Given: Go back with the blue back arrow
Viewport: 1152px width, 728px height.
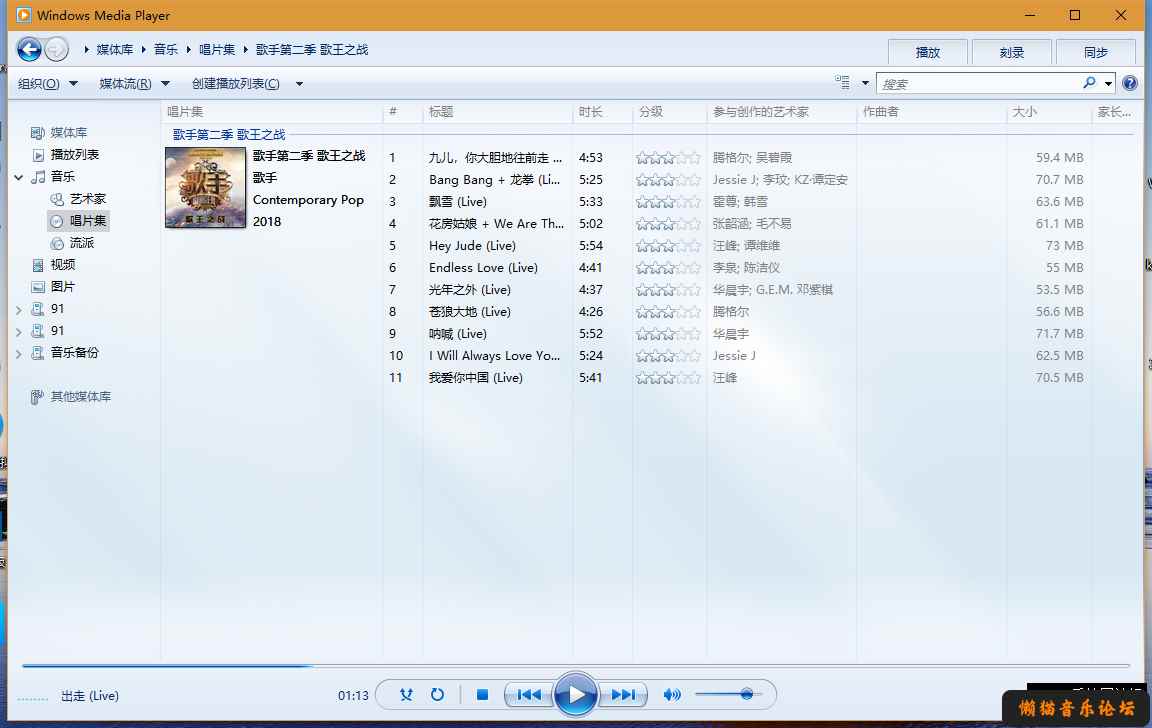Looking at the screenshot, I should click(29, 50).
